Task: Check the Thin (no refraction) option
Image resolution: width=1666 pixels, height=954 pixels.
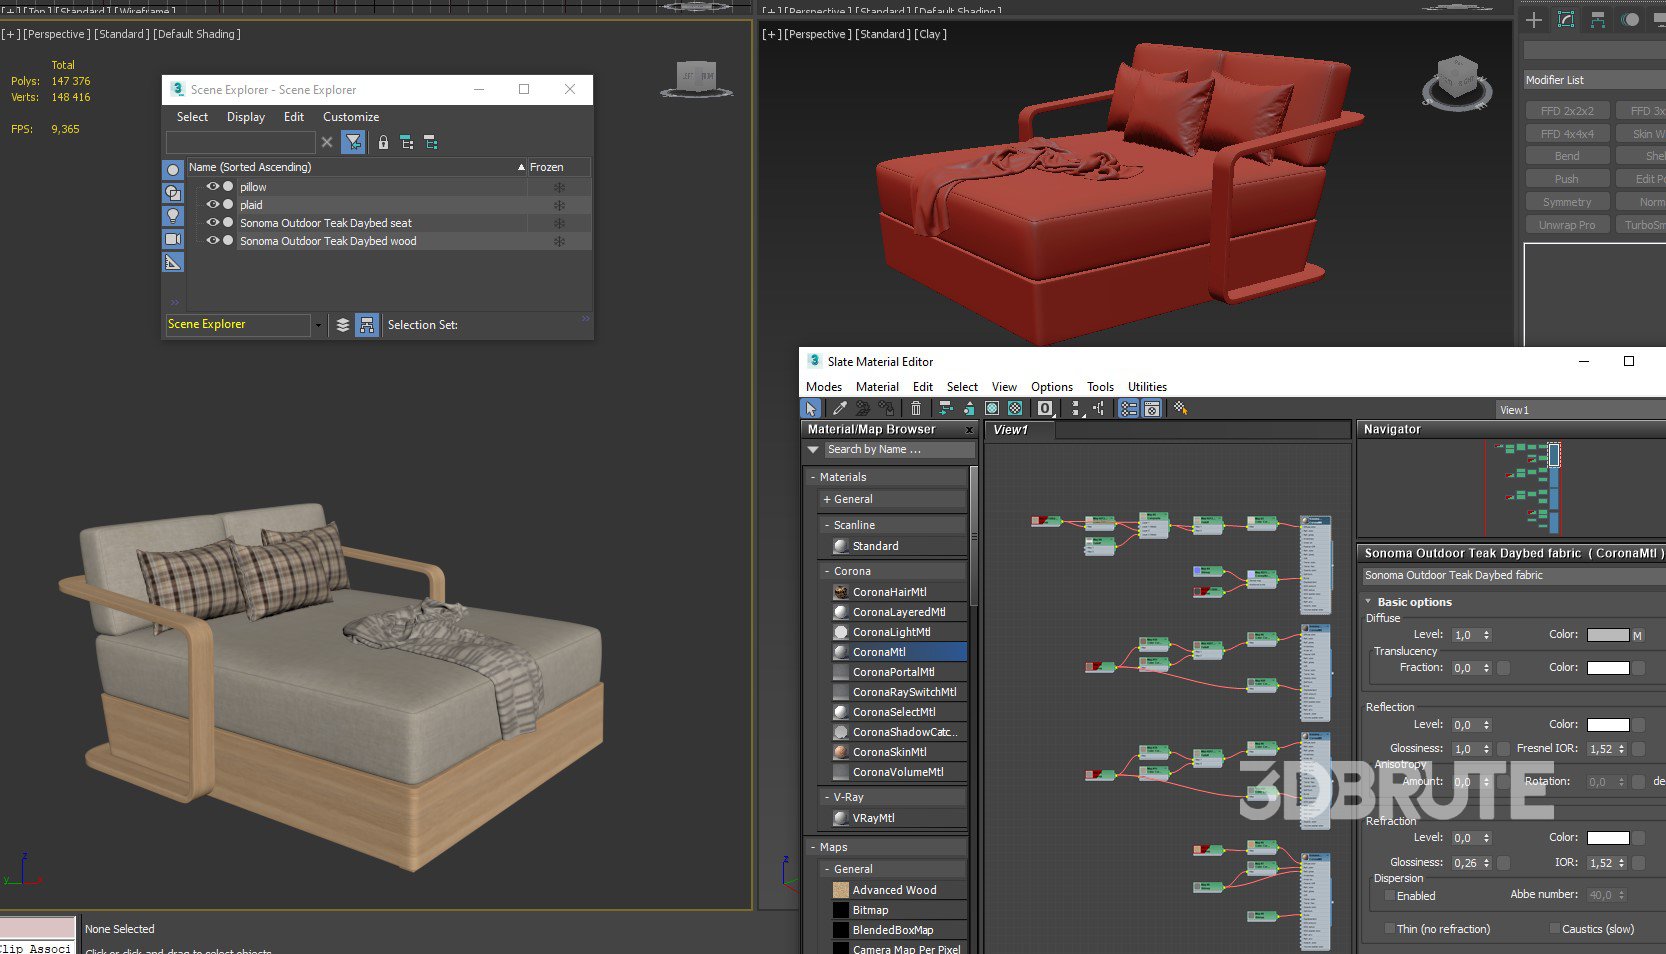Action: click(1390, 929)
